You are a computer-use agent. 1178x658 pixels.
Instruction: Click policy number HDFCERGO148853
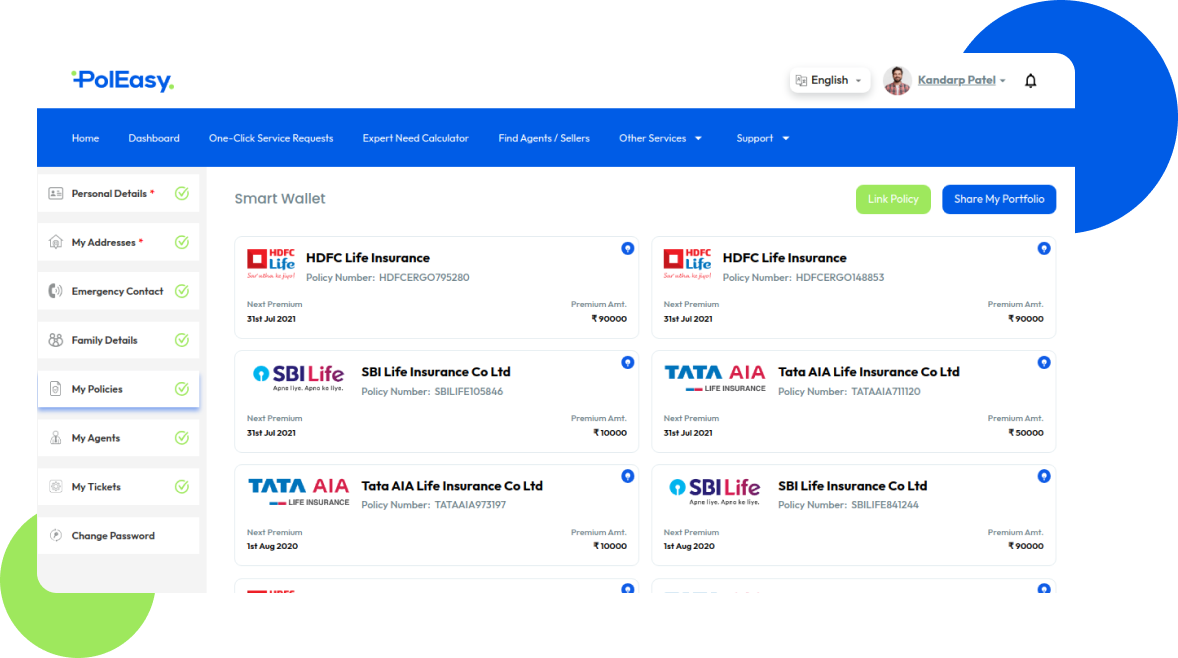840,277
